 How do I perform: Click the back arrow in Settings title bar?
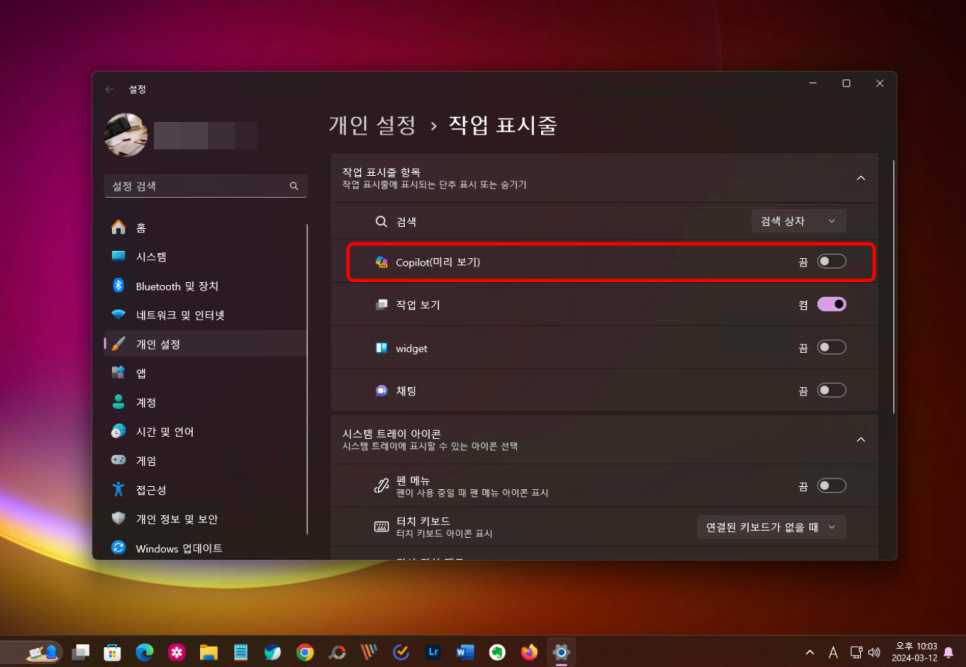(x=110, y=89)
